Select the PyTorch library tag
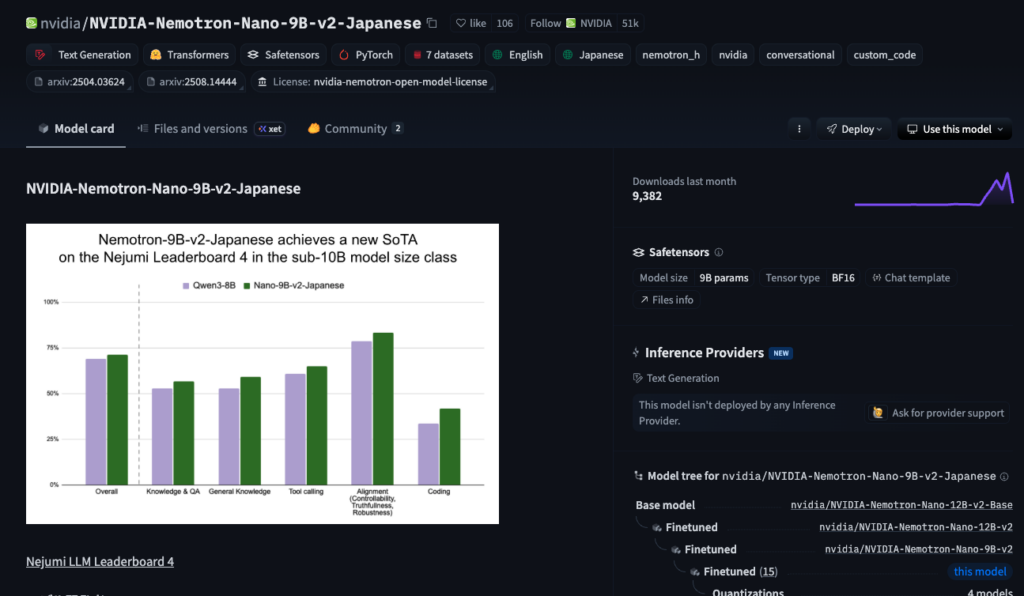This screenshot has height=596, width=1024. pos(364,55)
